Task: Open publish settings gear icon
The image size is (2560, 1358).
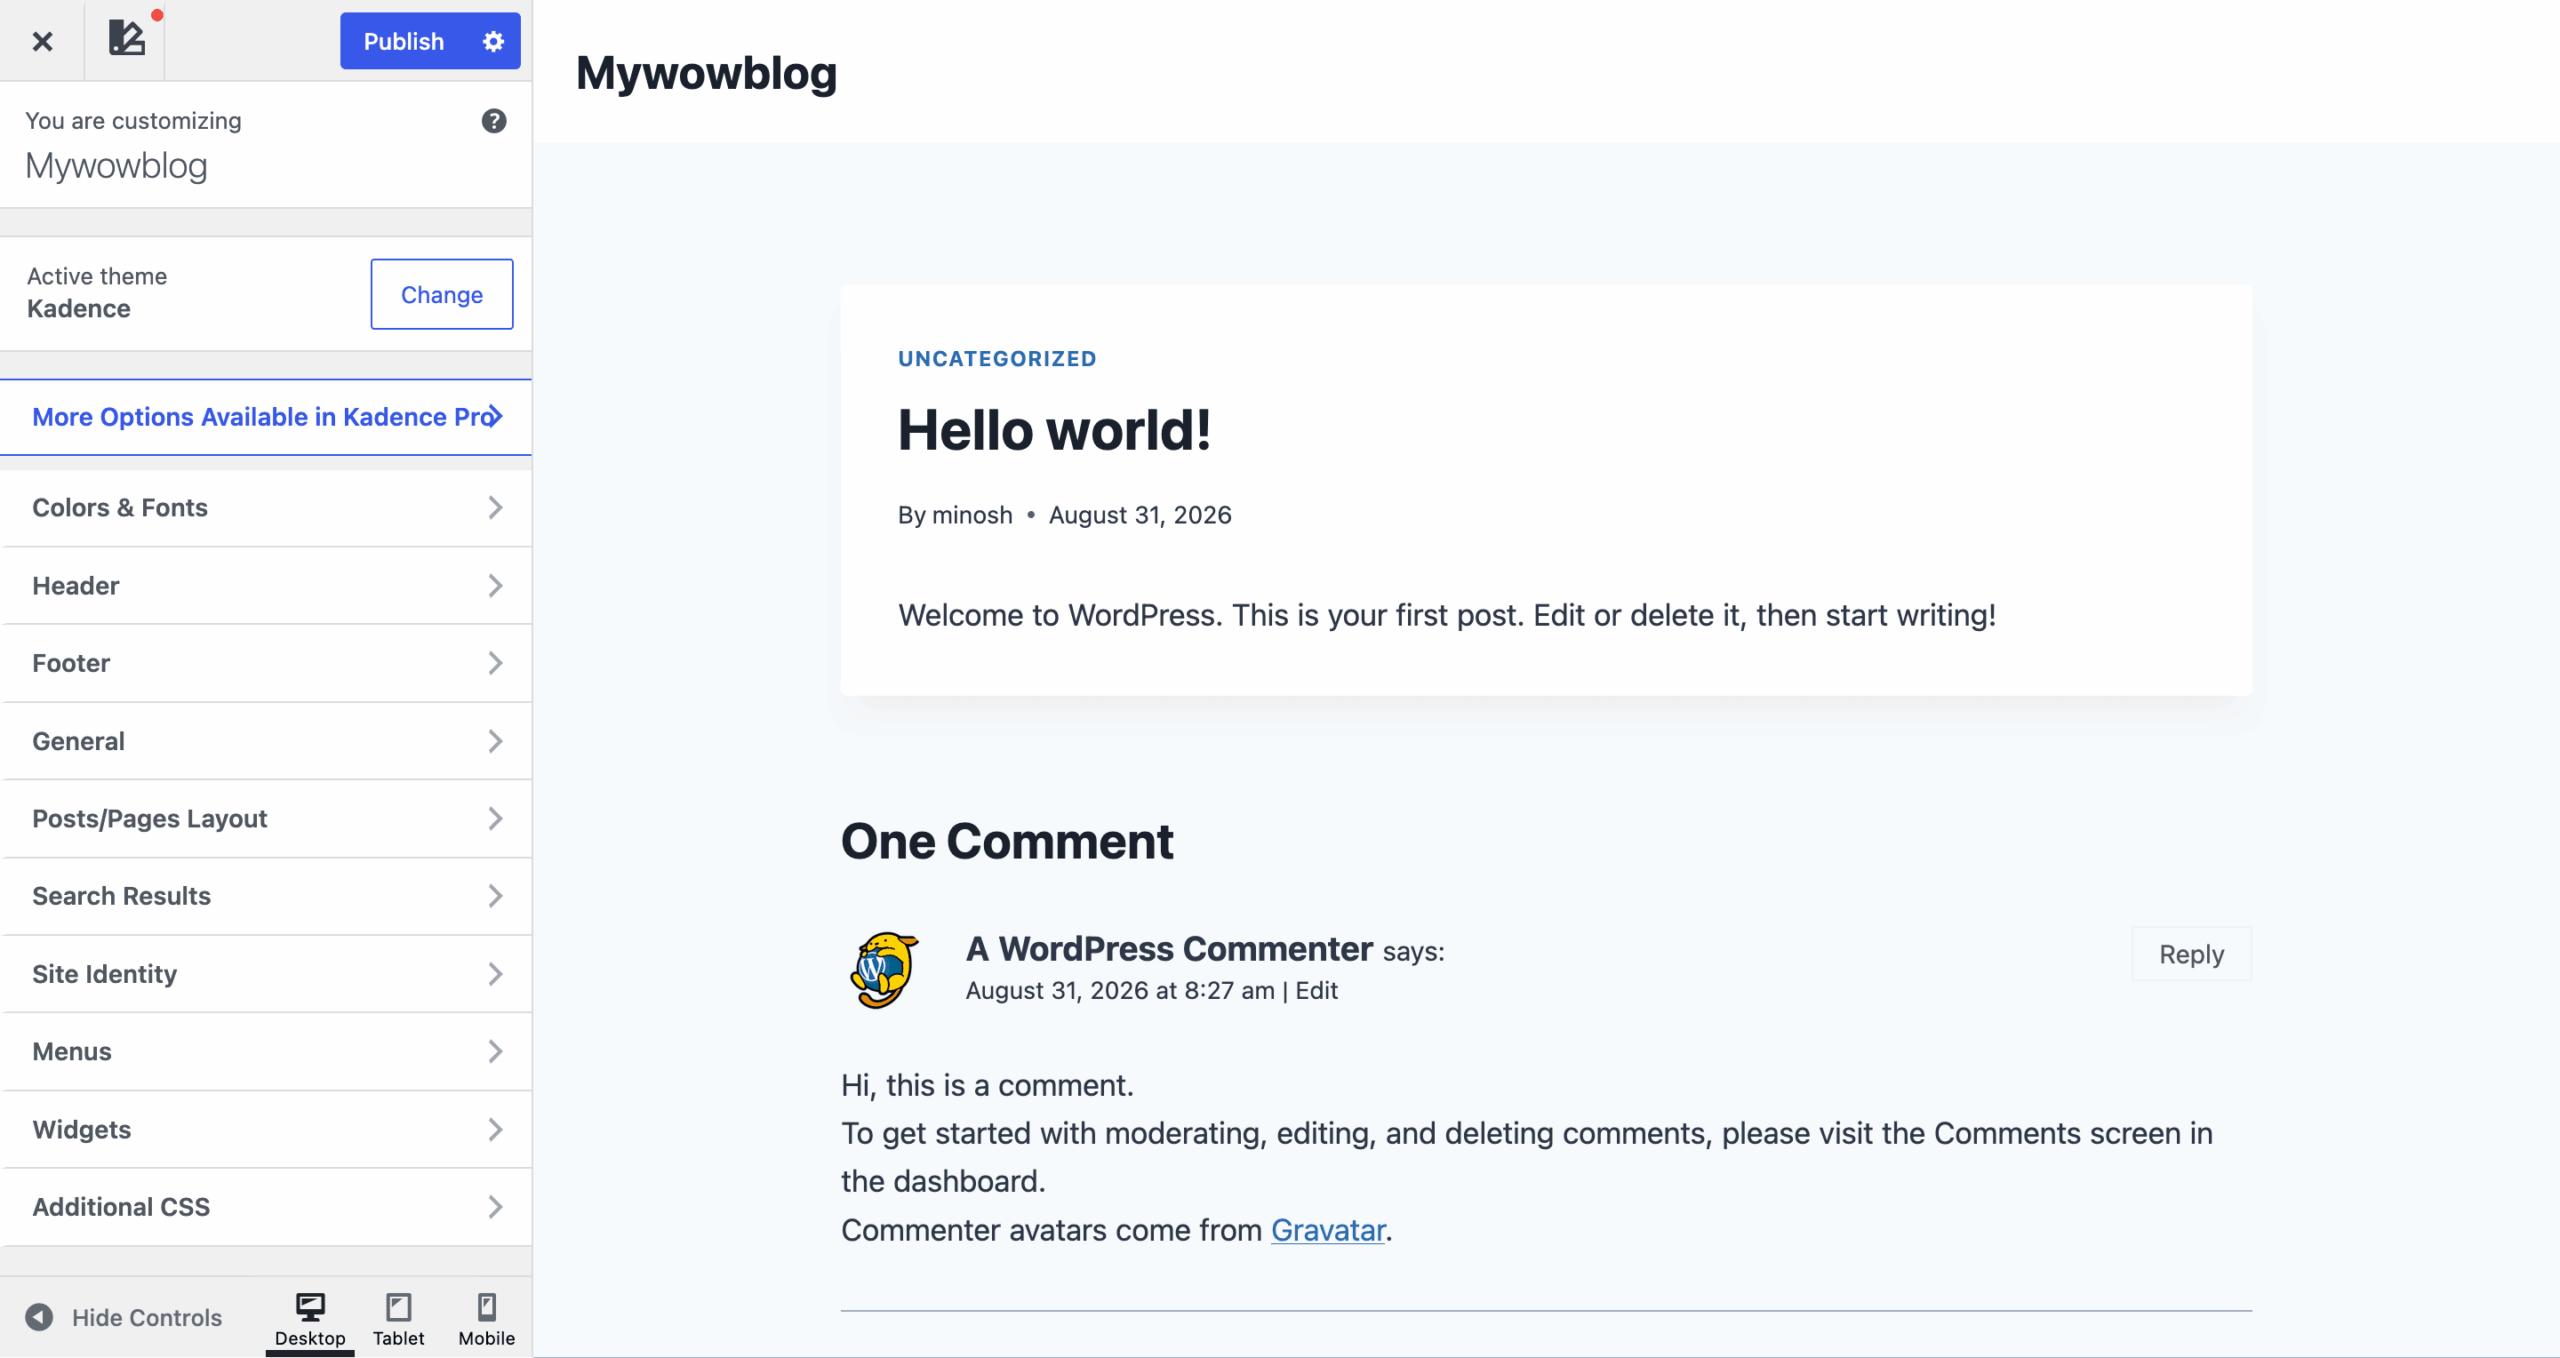Action: coord(493,41)
